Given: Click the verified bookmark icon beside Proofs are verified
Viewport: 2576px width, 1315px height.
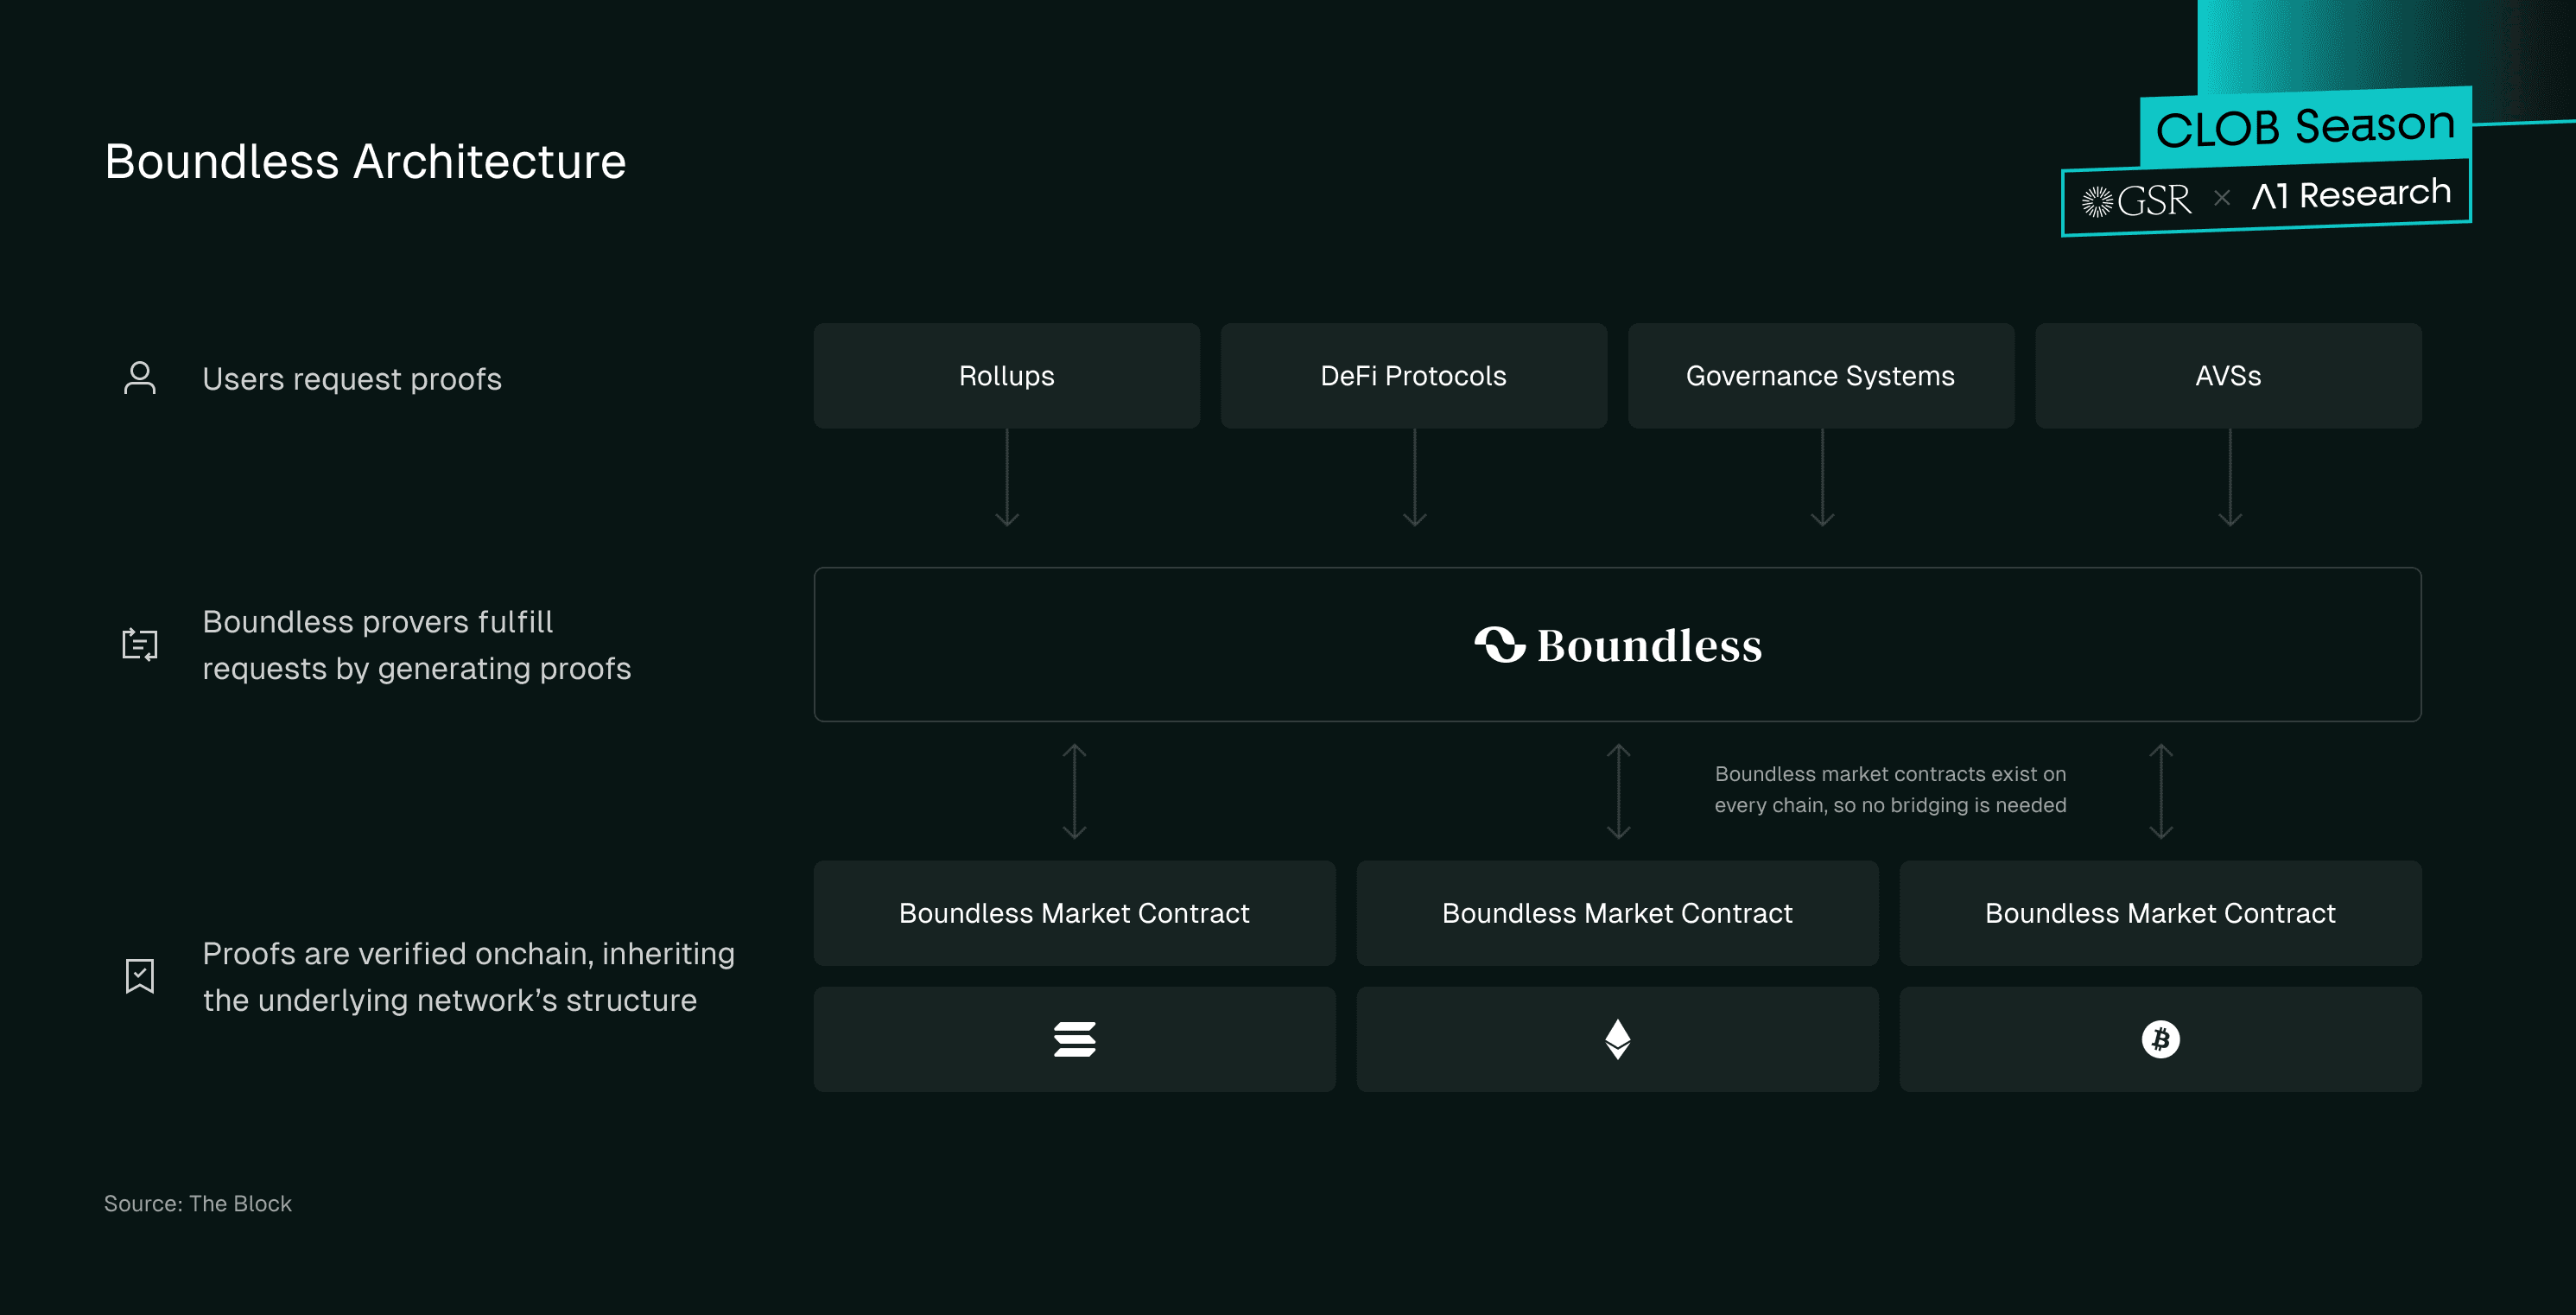Looking at the screenshot, I should pyautogui.click(x=140, y=976).
